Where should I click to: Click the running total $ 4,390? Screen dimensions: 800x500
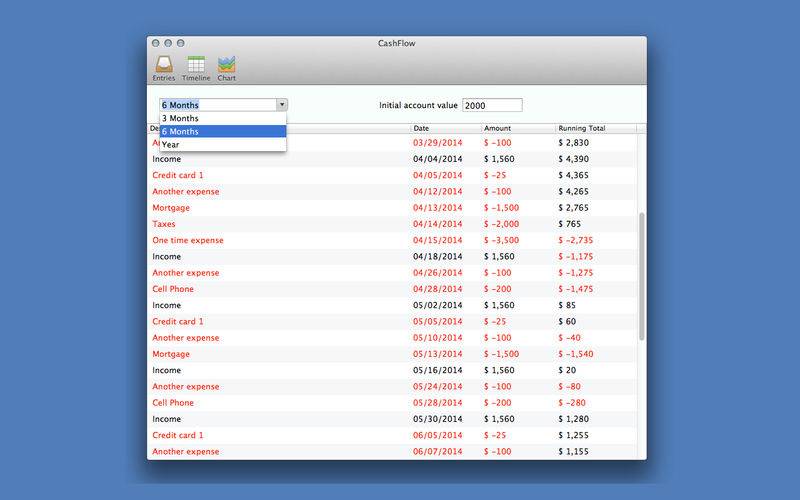tap(573, 159)
